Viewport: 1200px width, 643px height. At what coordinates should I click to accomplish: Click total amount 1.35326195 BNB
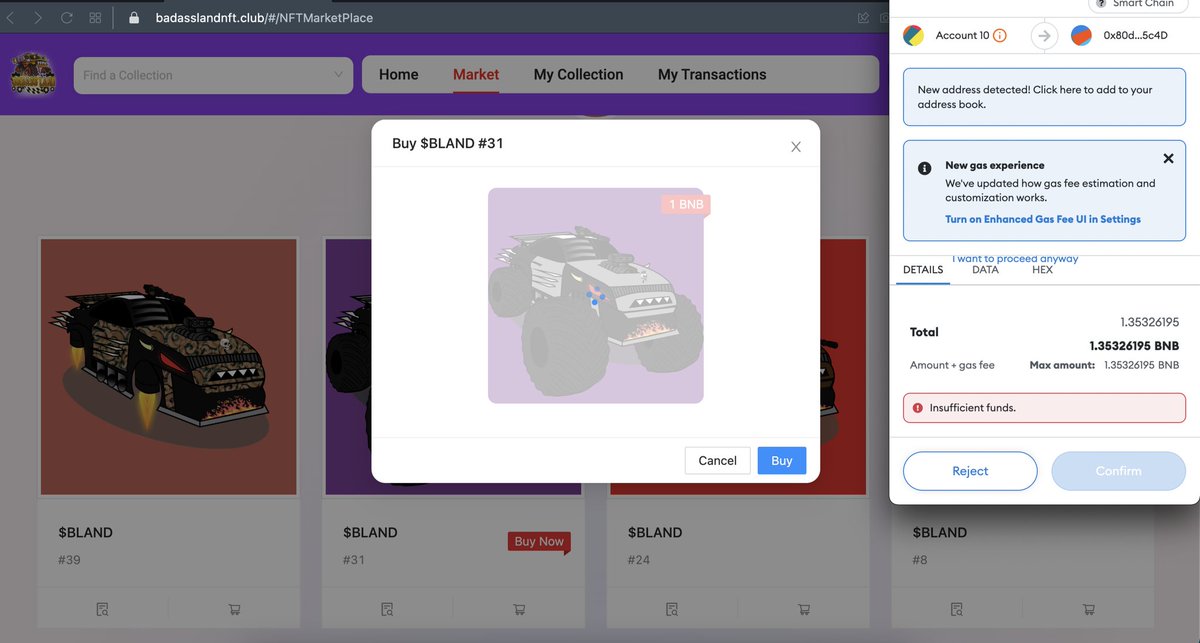(1134, 346)
